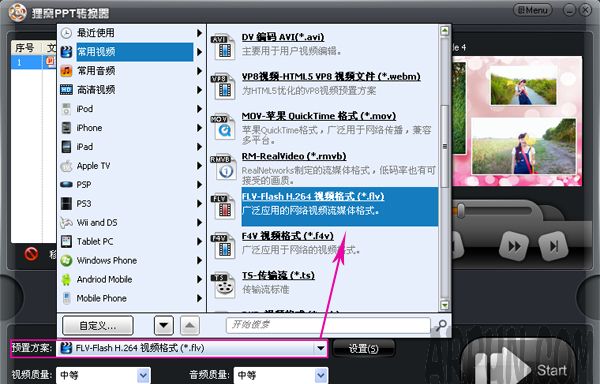The image size is (600, 384).
Task: Click the down arrow button beside 自定义
Action: (x=164, y=326)
